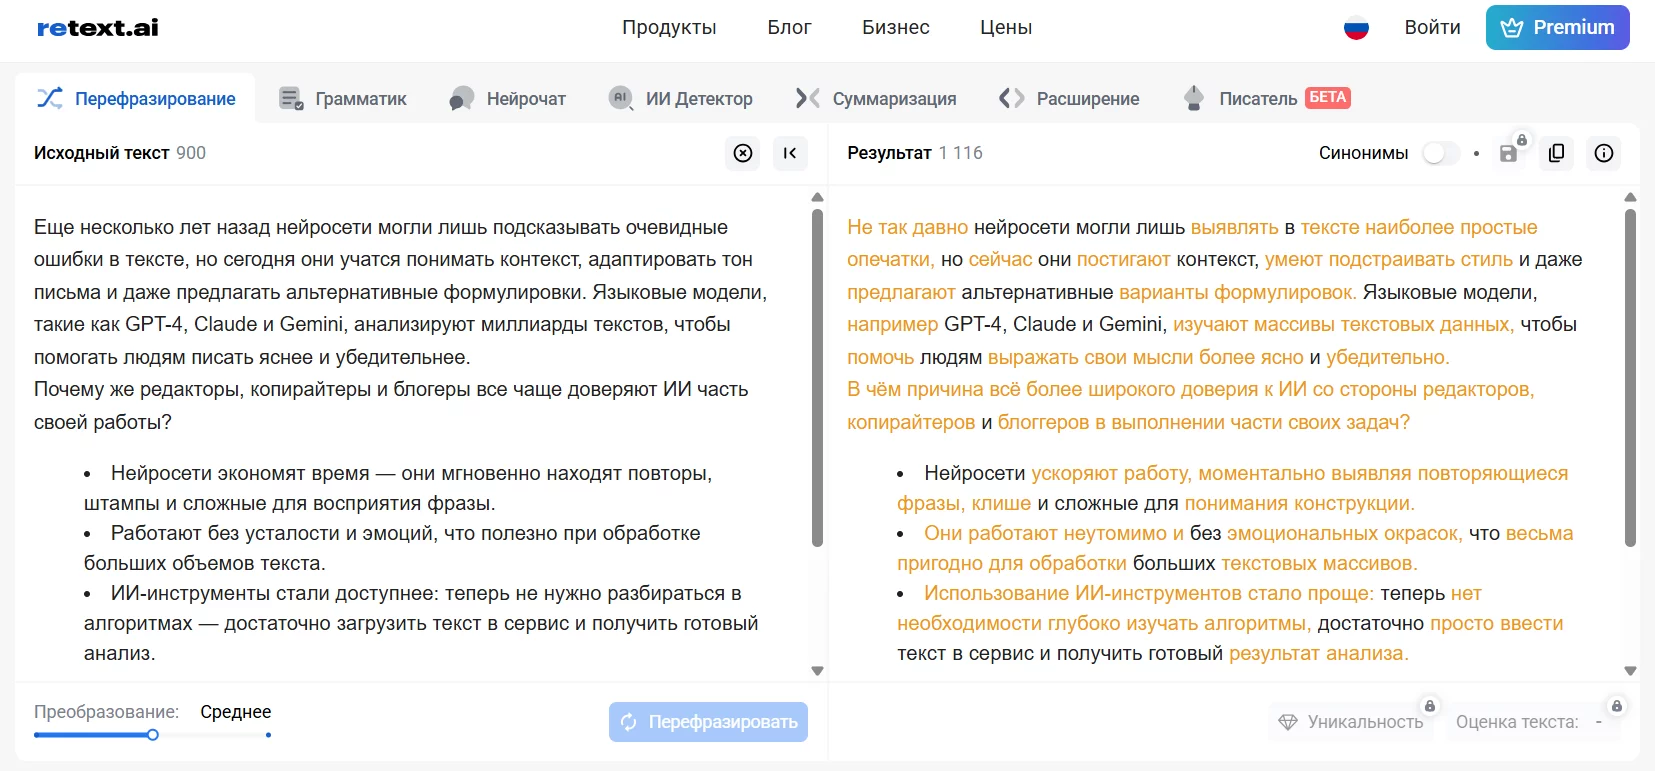This screenshot has height=771, width=1655.
Task: Switch to the ИИ Детектор tab
Action: coord(681,99)
